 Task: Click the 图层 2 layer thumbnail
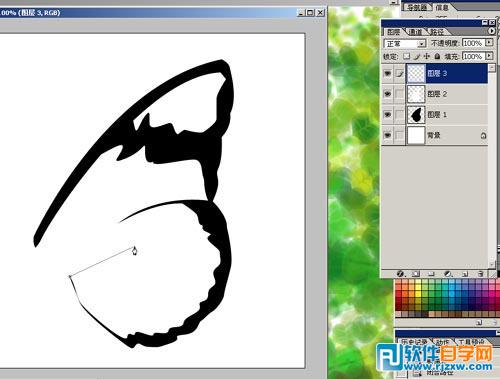416,94
